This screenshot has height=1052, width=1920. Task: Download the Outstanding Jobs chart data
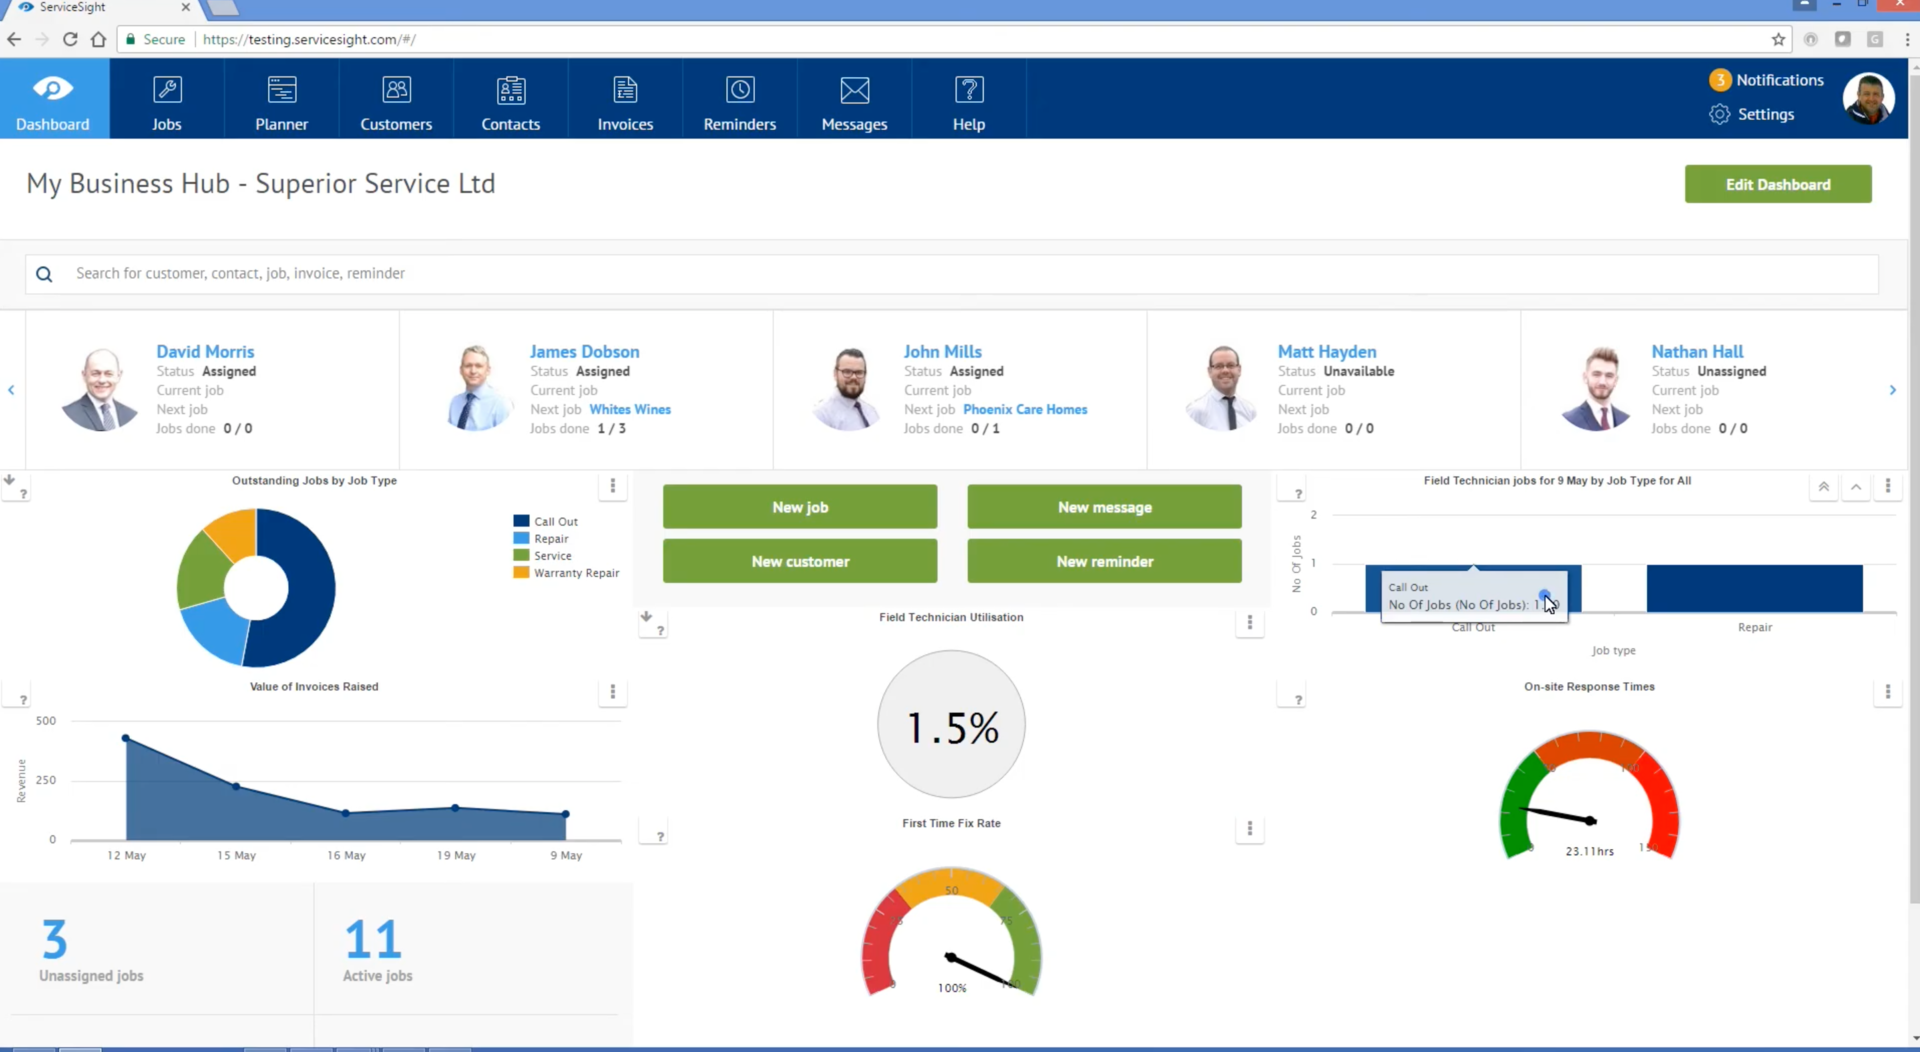8,481
